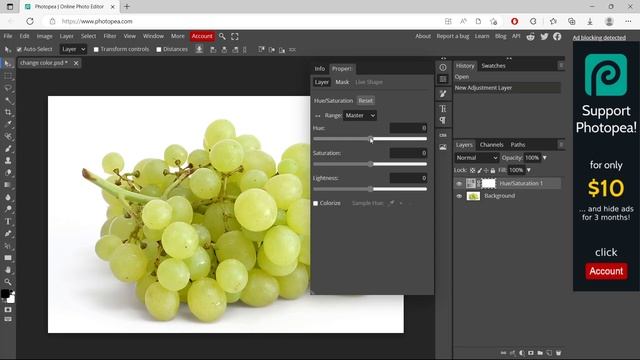Switch to the Mask tab in Properties

tap(342, 82)
